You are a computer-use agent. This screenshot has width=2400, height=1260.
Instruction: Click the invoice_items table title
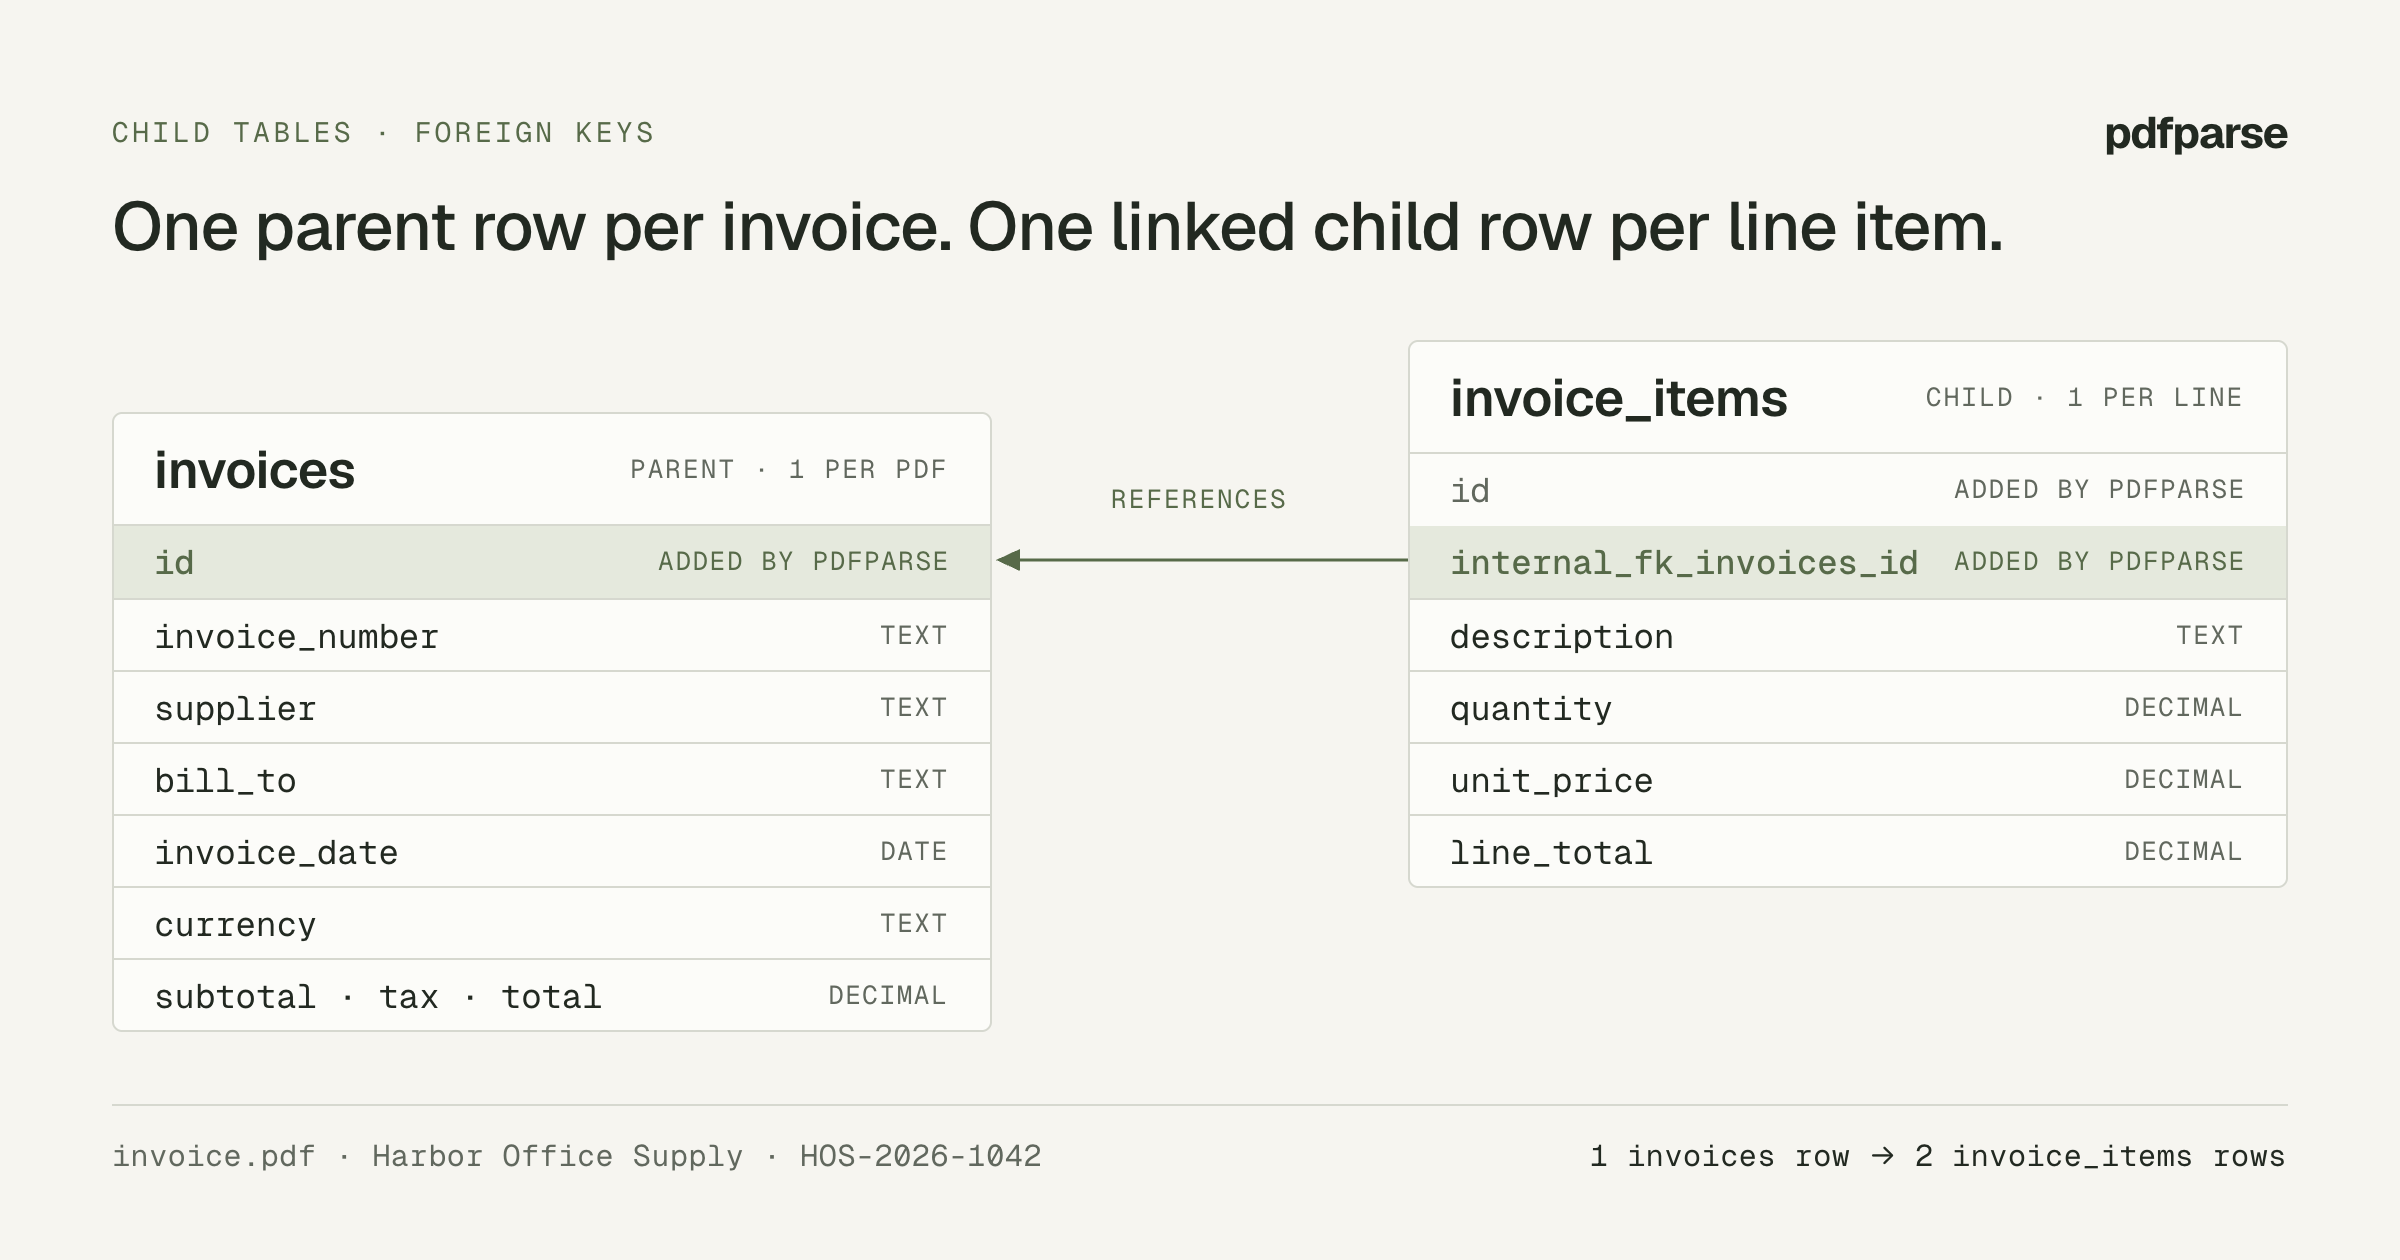point(1618,398)
